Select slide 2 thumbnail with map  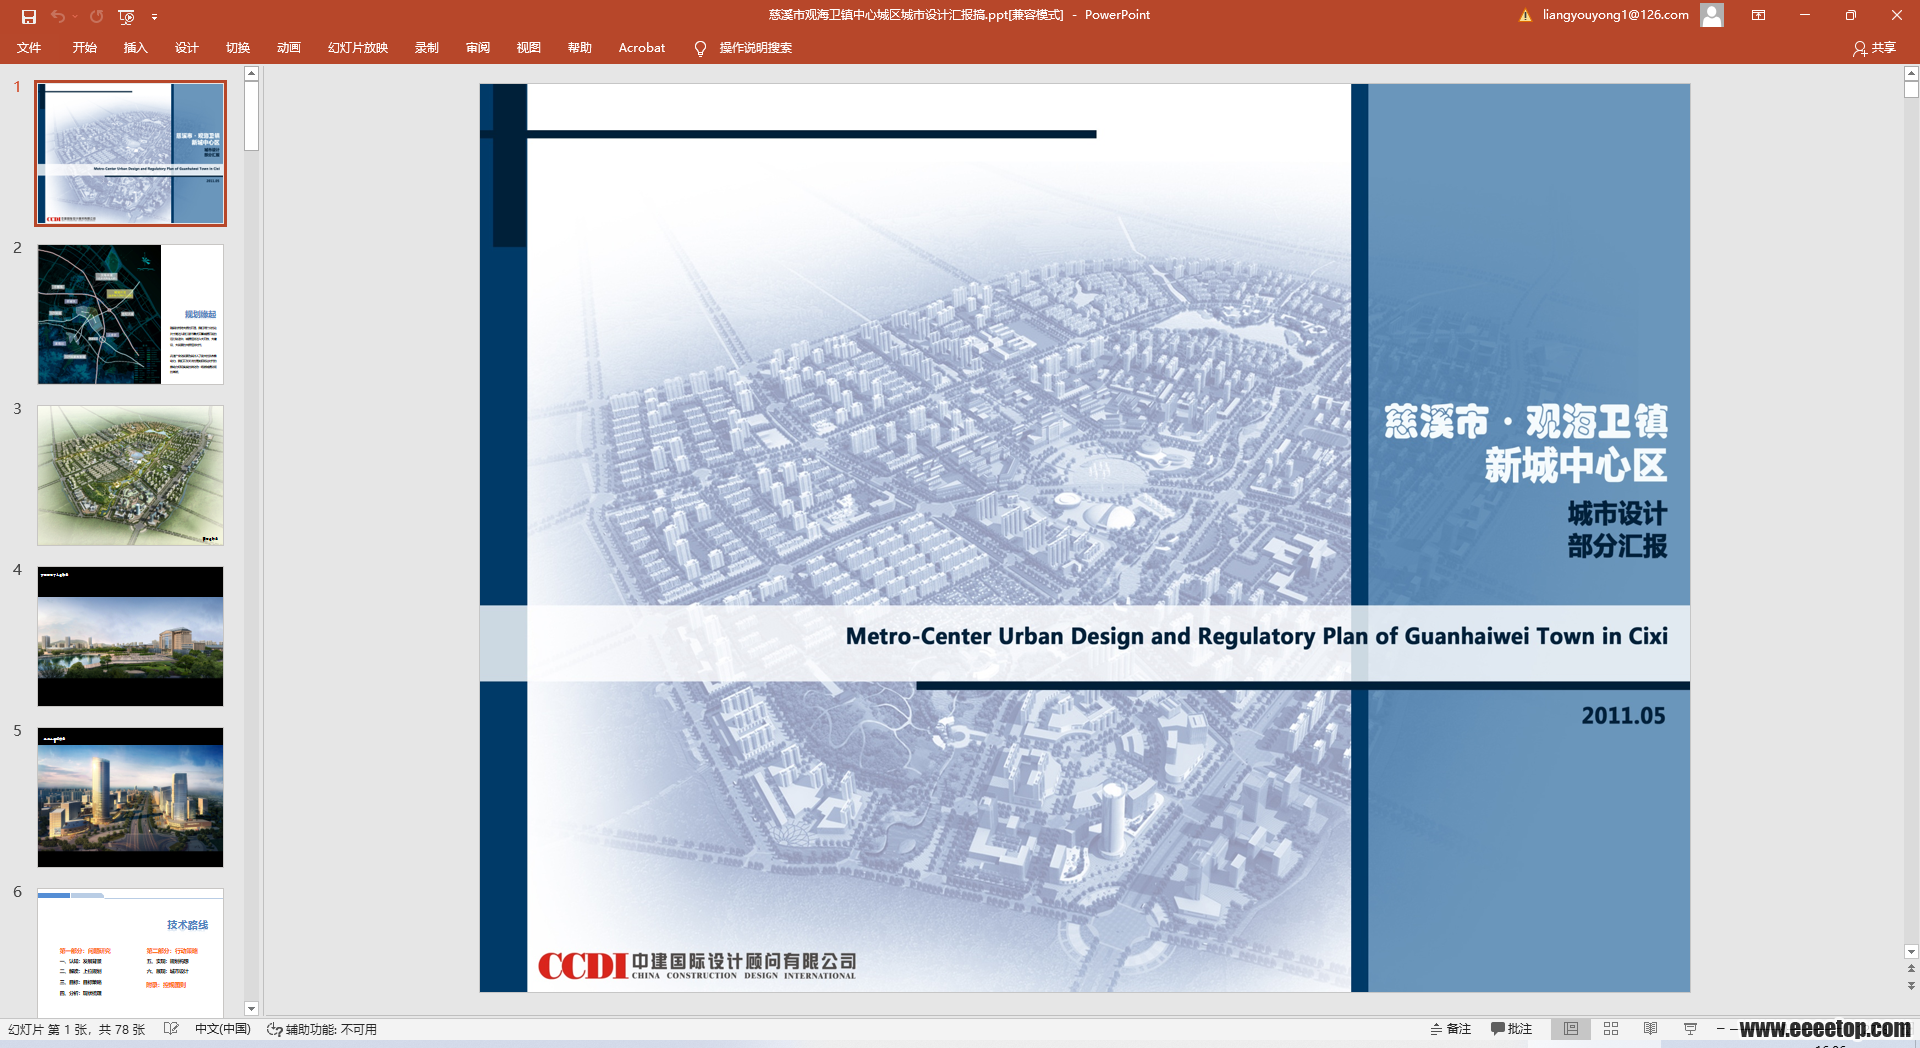[130, 314]
